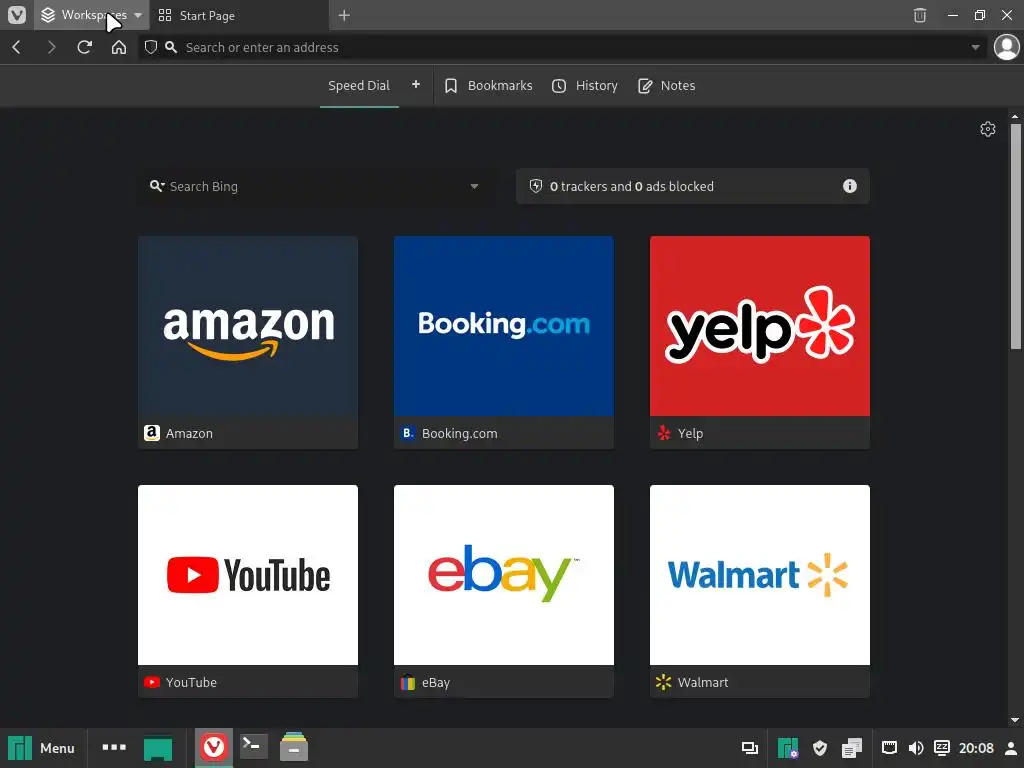The width and height of the screenshot is (1024, 768).
Task: Open the Yelp speed dial thumbnail
Action: 760,326
